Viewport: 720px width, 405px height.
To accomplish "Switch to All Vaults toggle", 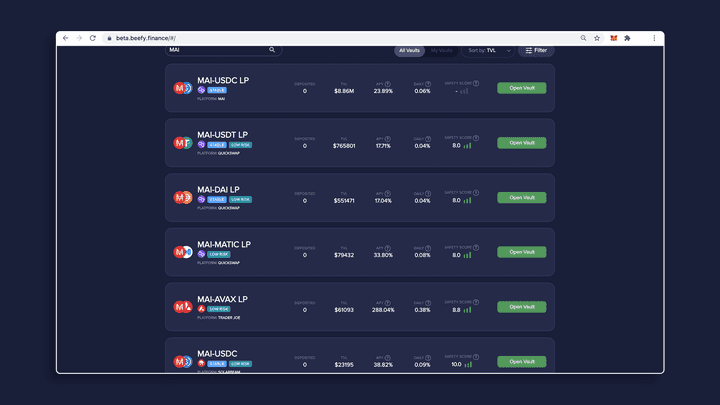I will [409, 50].
